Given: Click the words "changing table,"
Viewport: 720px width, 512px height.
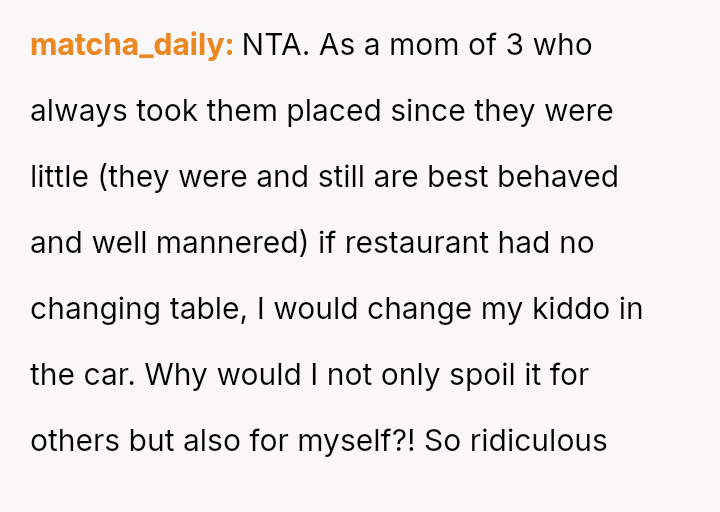Looking at the screenshot, I should tap(138, 309).
